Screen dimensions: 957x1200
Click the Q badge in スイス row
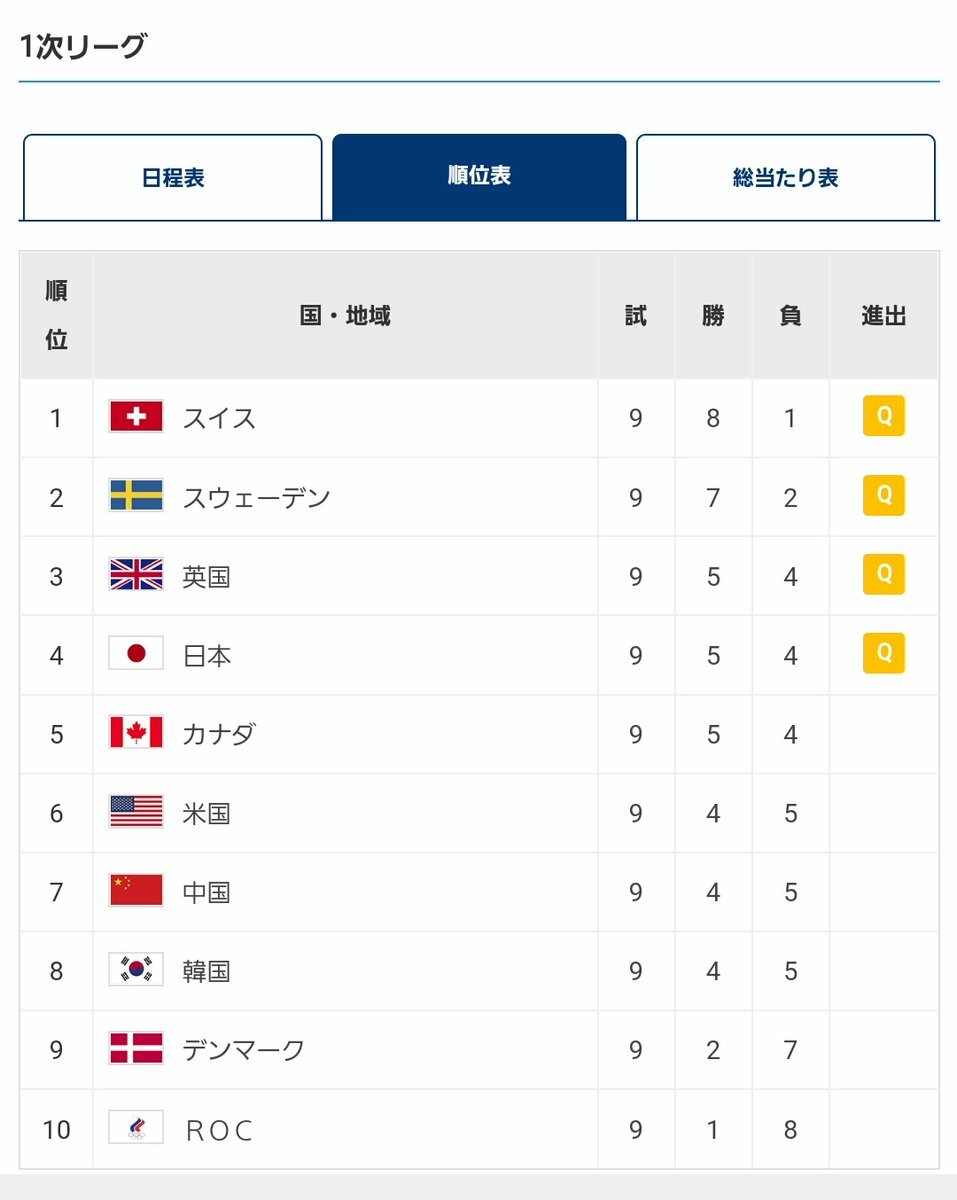pyautogui.click(x=884, y=415)
